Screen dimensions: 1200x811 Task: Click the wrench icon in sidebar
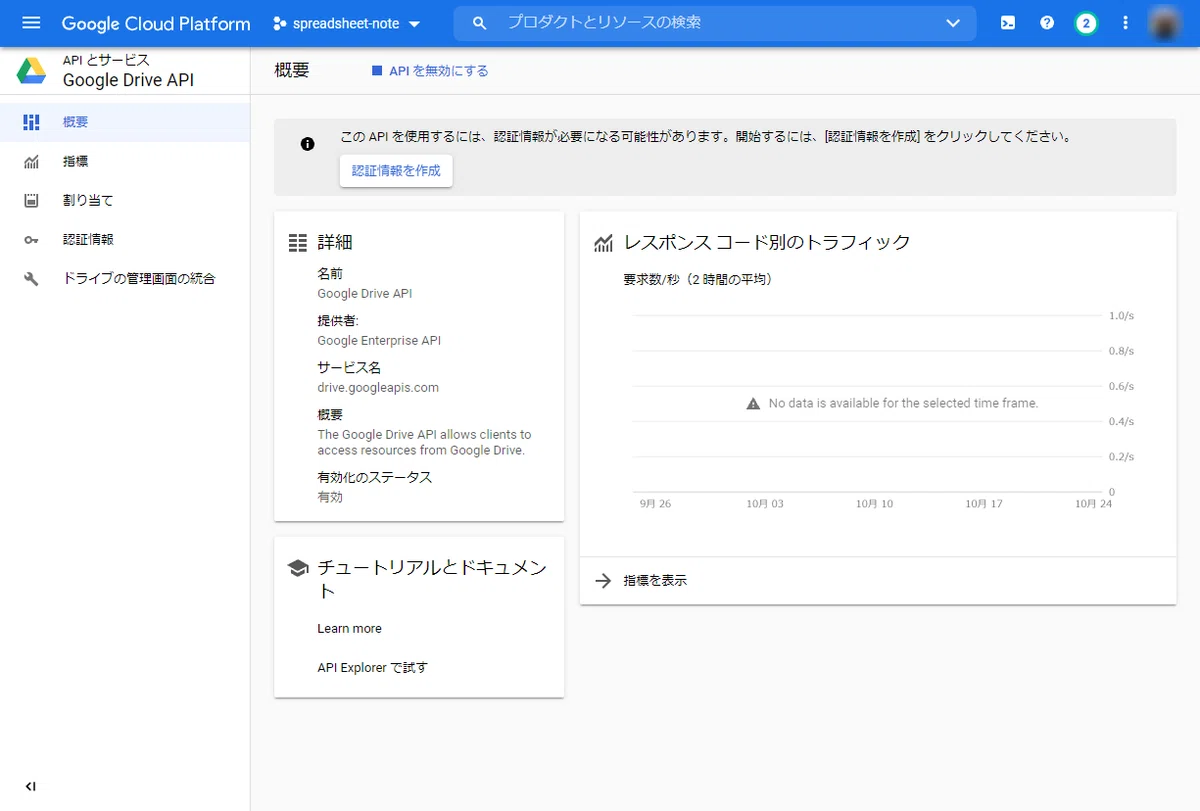(31, 279)
